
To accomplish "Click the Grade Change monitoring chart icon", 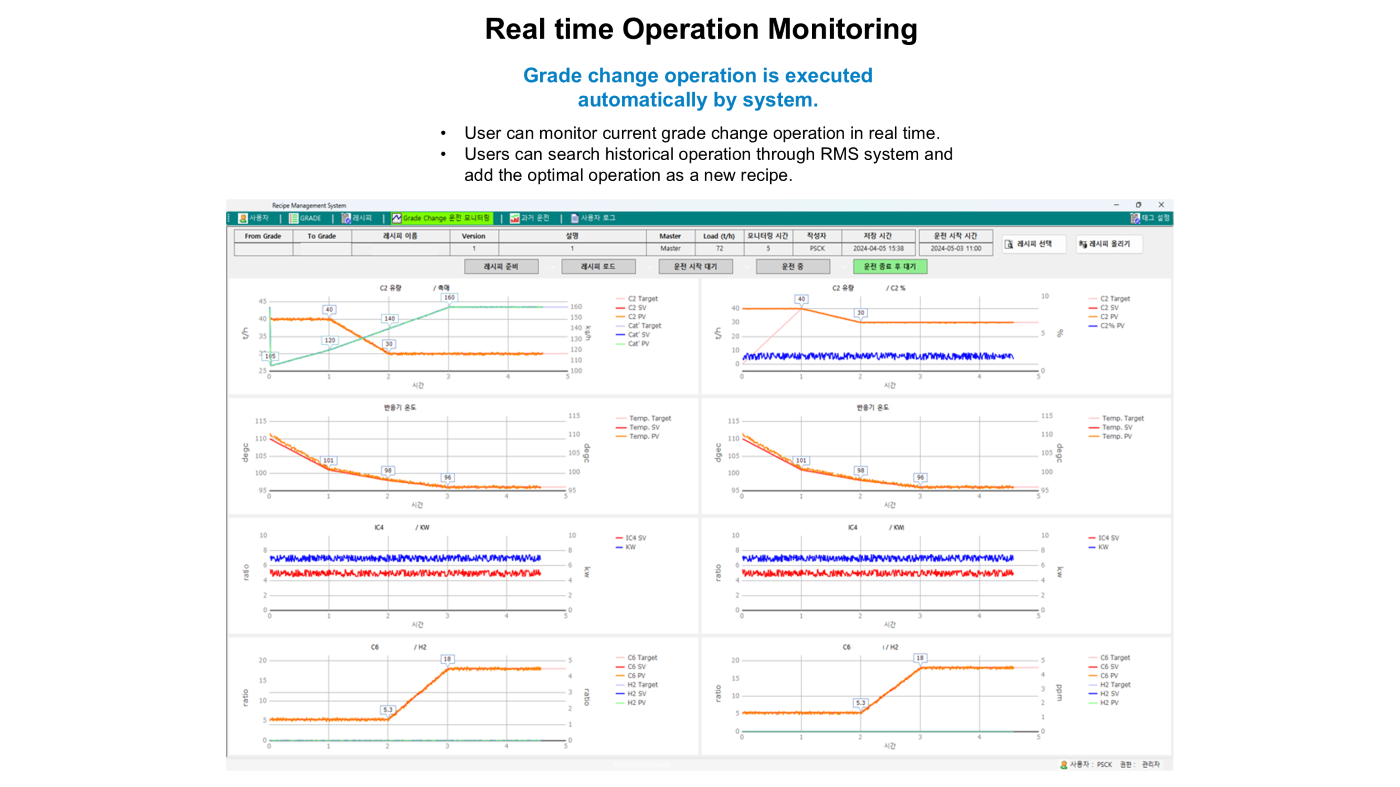I will coord(397,218).
